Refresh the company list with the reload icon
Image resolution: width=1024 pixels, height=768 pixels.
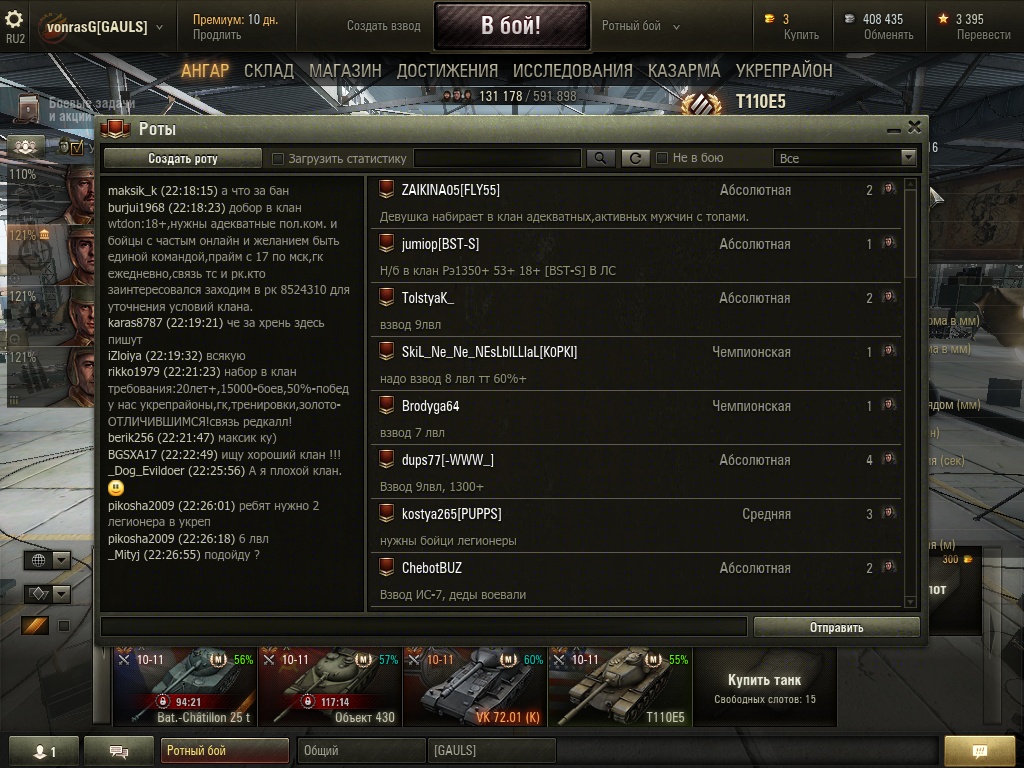[635, 158]
